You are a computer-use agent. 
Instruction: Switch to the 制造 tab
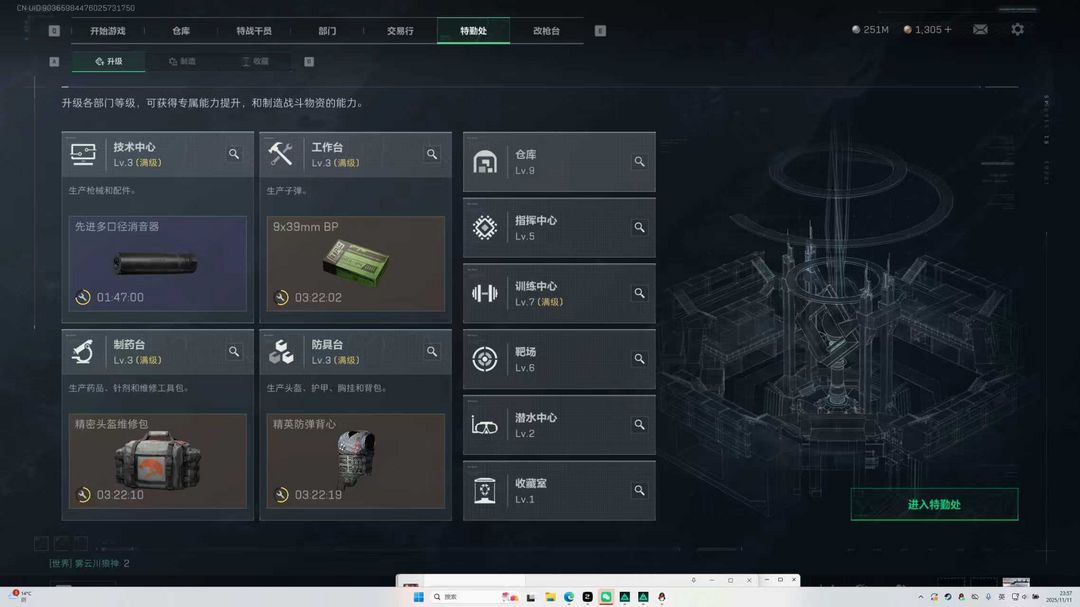183,61
